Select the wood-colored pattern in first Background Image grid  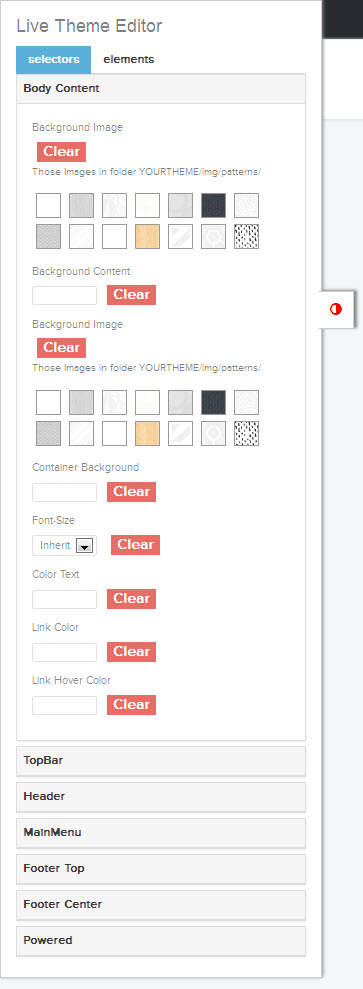click(x=147, y=237)
